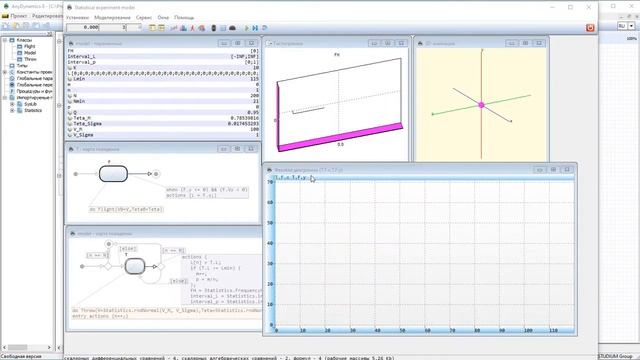Select the Процедуры и функции tree item
The image size is (640, 360).
click(x=34, y=91)
